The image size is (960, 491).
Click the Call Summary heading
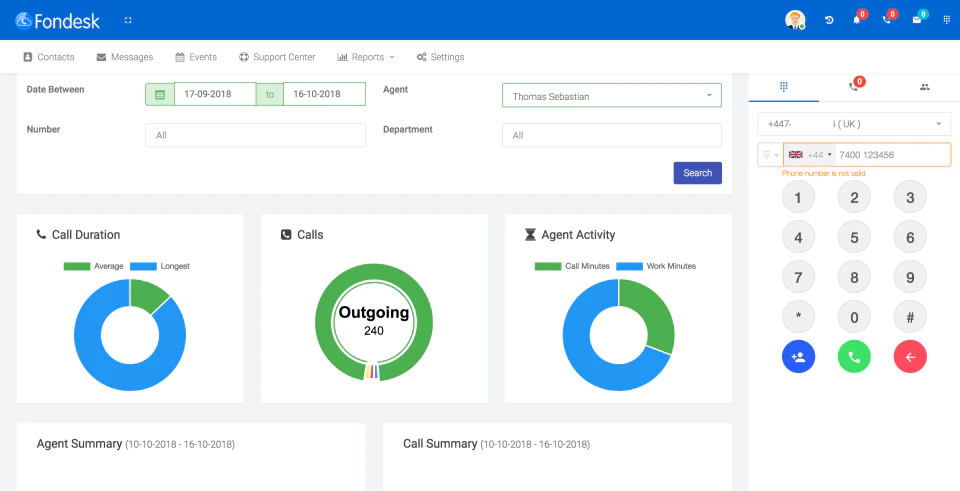tap(497, 444)
